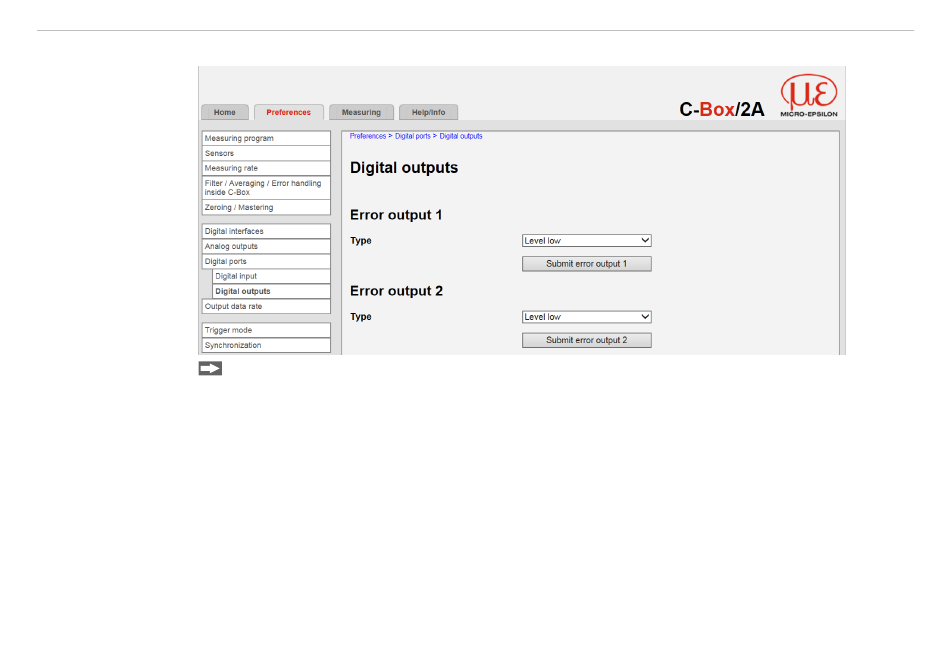Click Preferences breadcrumb link
The height and width of the screenshot is (665, 950).
(x=368, y=136)
